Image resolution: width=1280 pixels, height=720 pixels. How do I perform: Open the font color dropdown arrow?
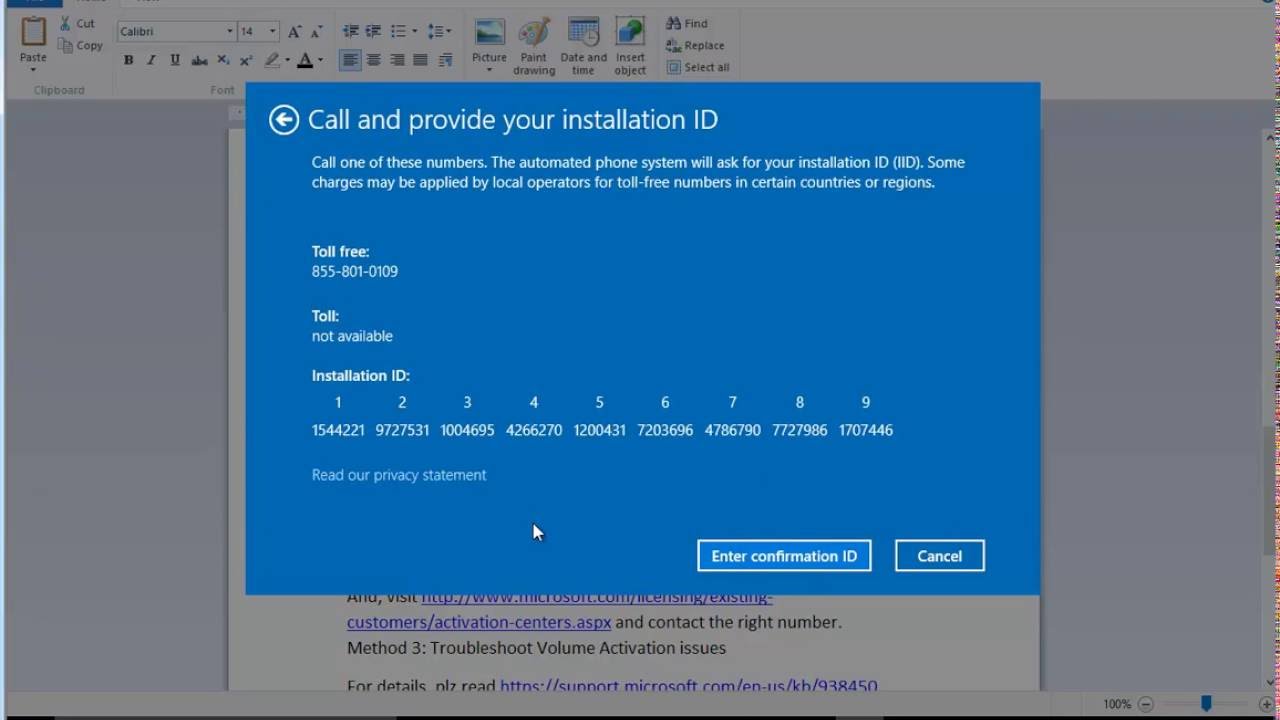[320, 60]
